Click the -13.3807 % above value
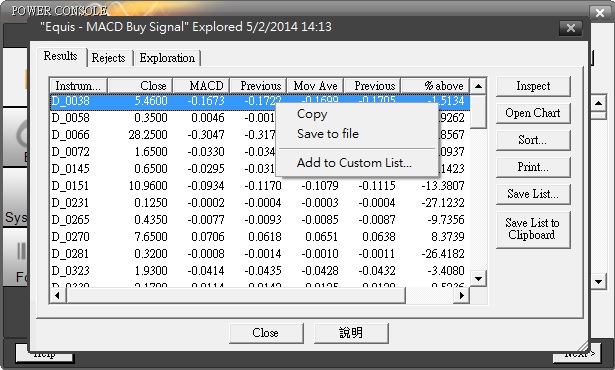 (443, 186)
